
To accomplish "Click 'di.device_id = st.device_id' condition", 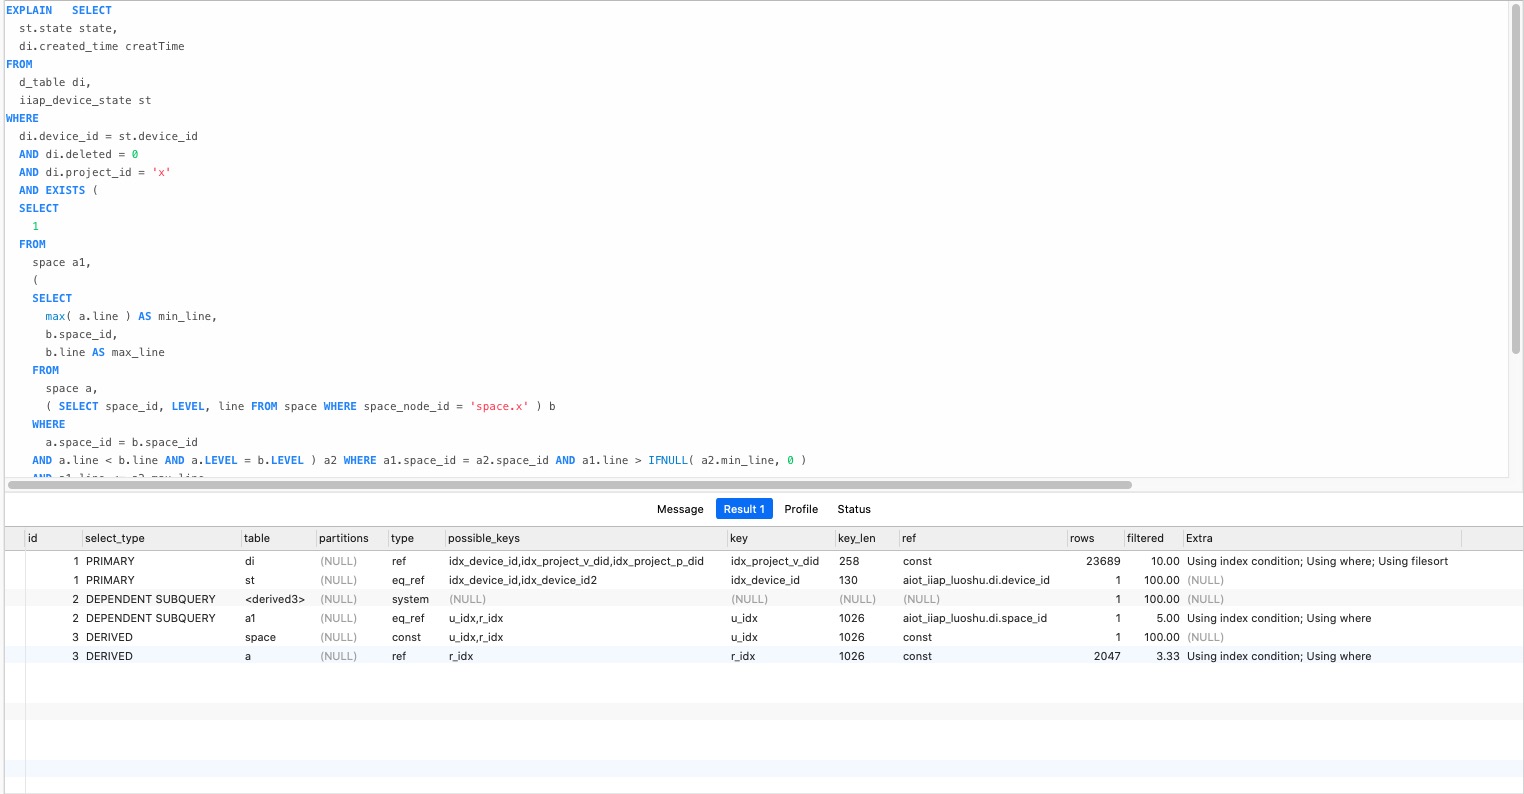I will (108, 136).
